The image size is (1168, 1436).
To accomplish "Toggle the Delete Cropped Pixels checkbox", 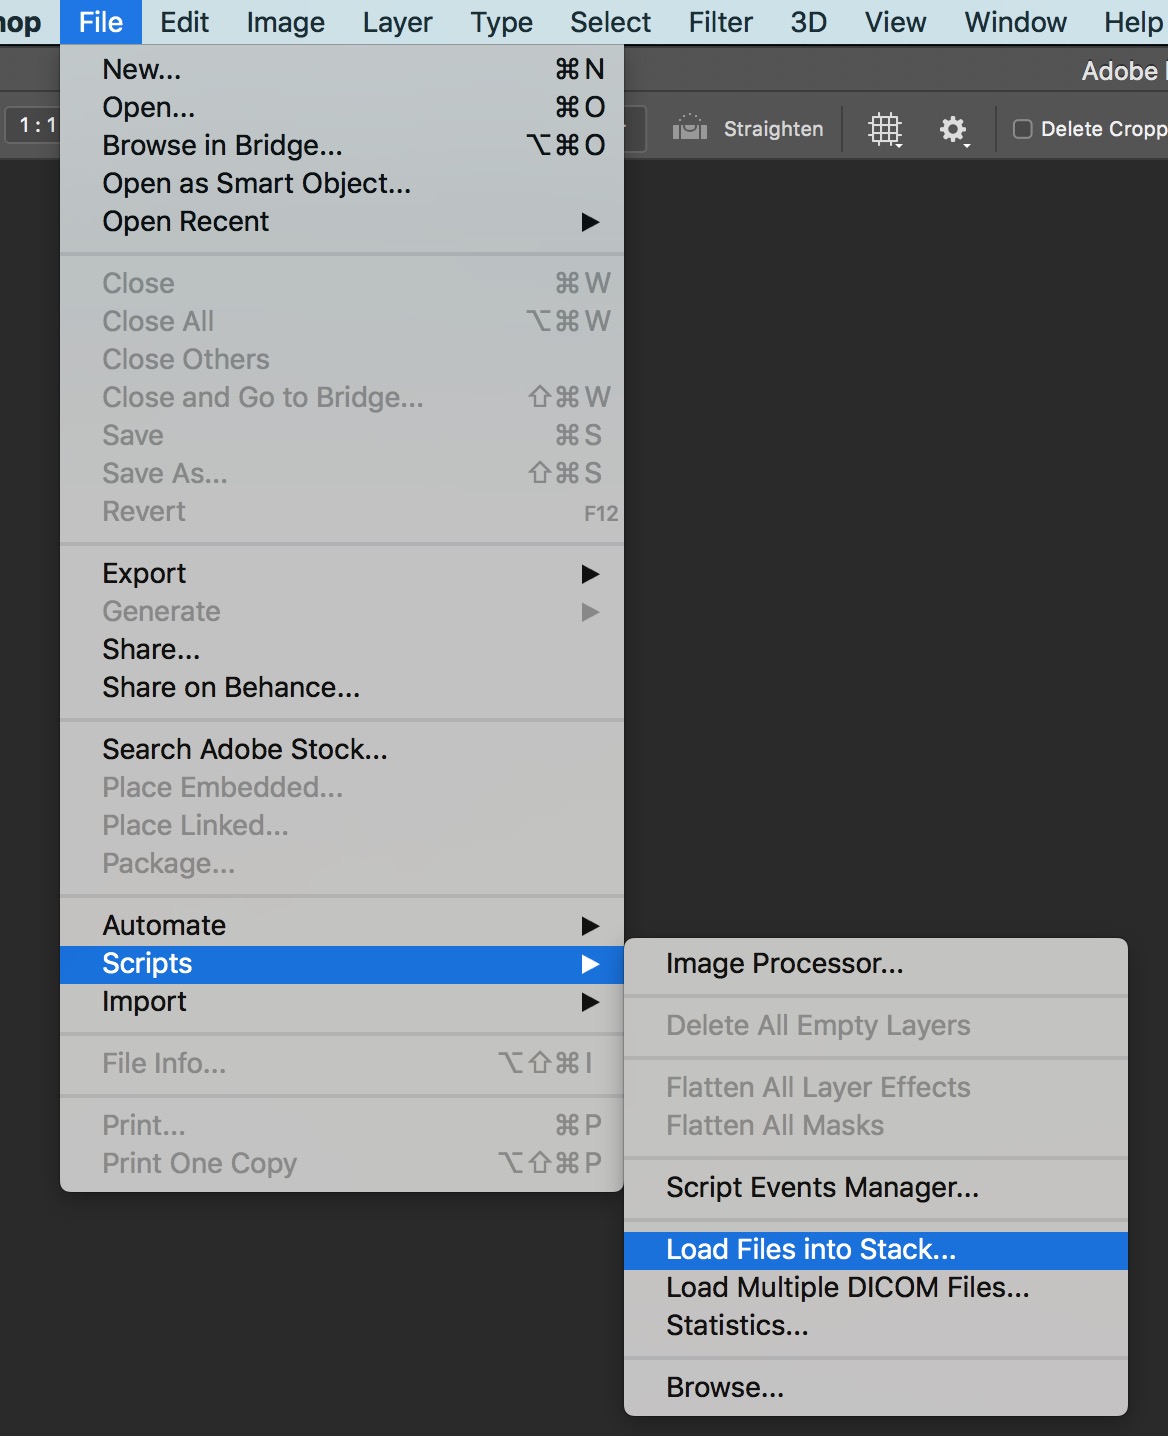I will pyautogui.click(x=1022, y=128).
